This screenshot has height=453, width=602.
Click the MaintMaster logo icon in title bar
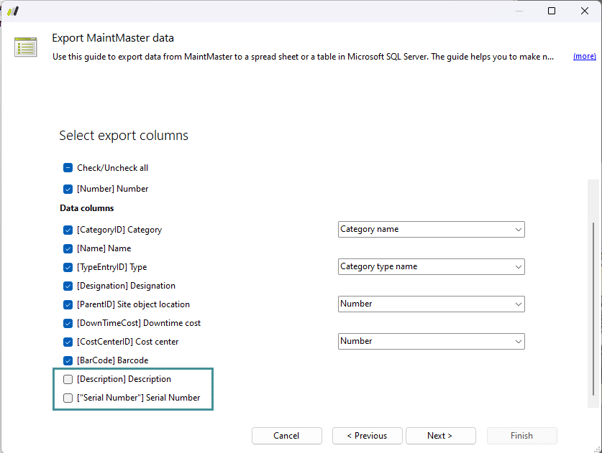point(13,11)
